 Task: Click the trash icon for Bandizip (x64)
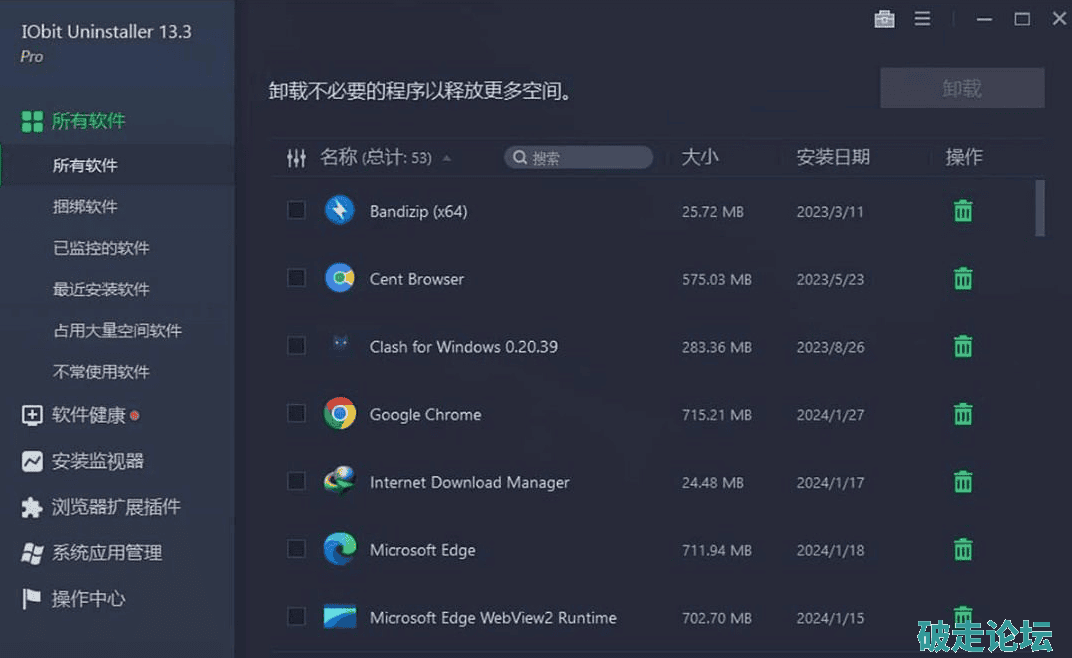[962, 211]
